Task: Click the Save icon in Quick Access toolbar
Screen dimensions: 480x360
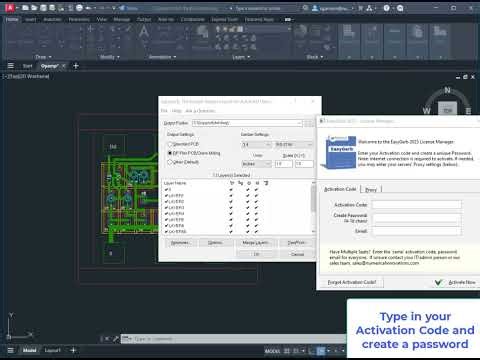Action: 43,7
